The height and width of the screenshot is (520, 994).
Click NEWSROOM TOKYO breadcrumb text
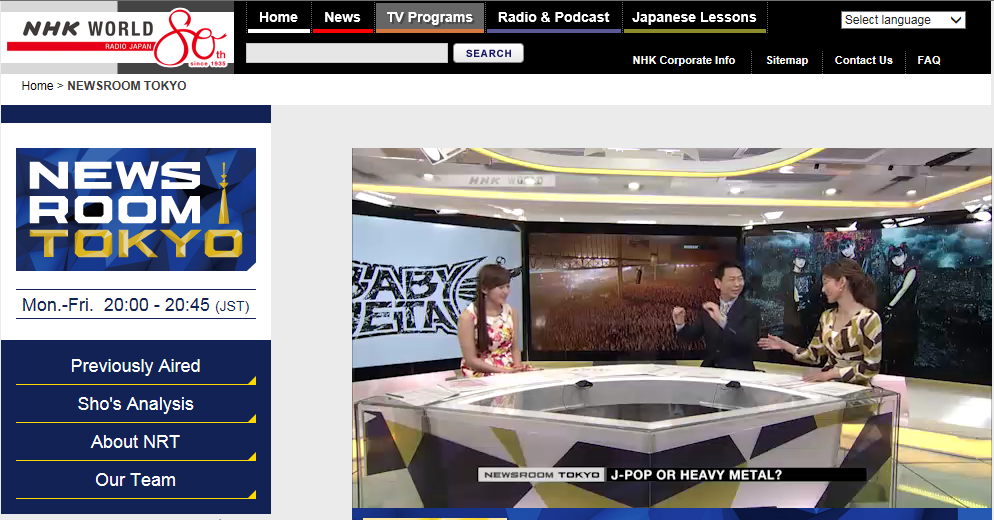pyautogui.click(x=127, y=86)
